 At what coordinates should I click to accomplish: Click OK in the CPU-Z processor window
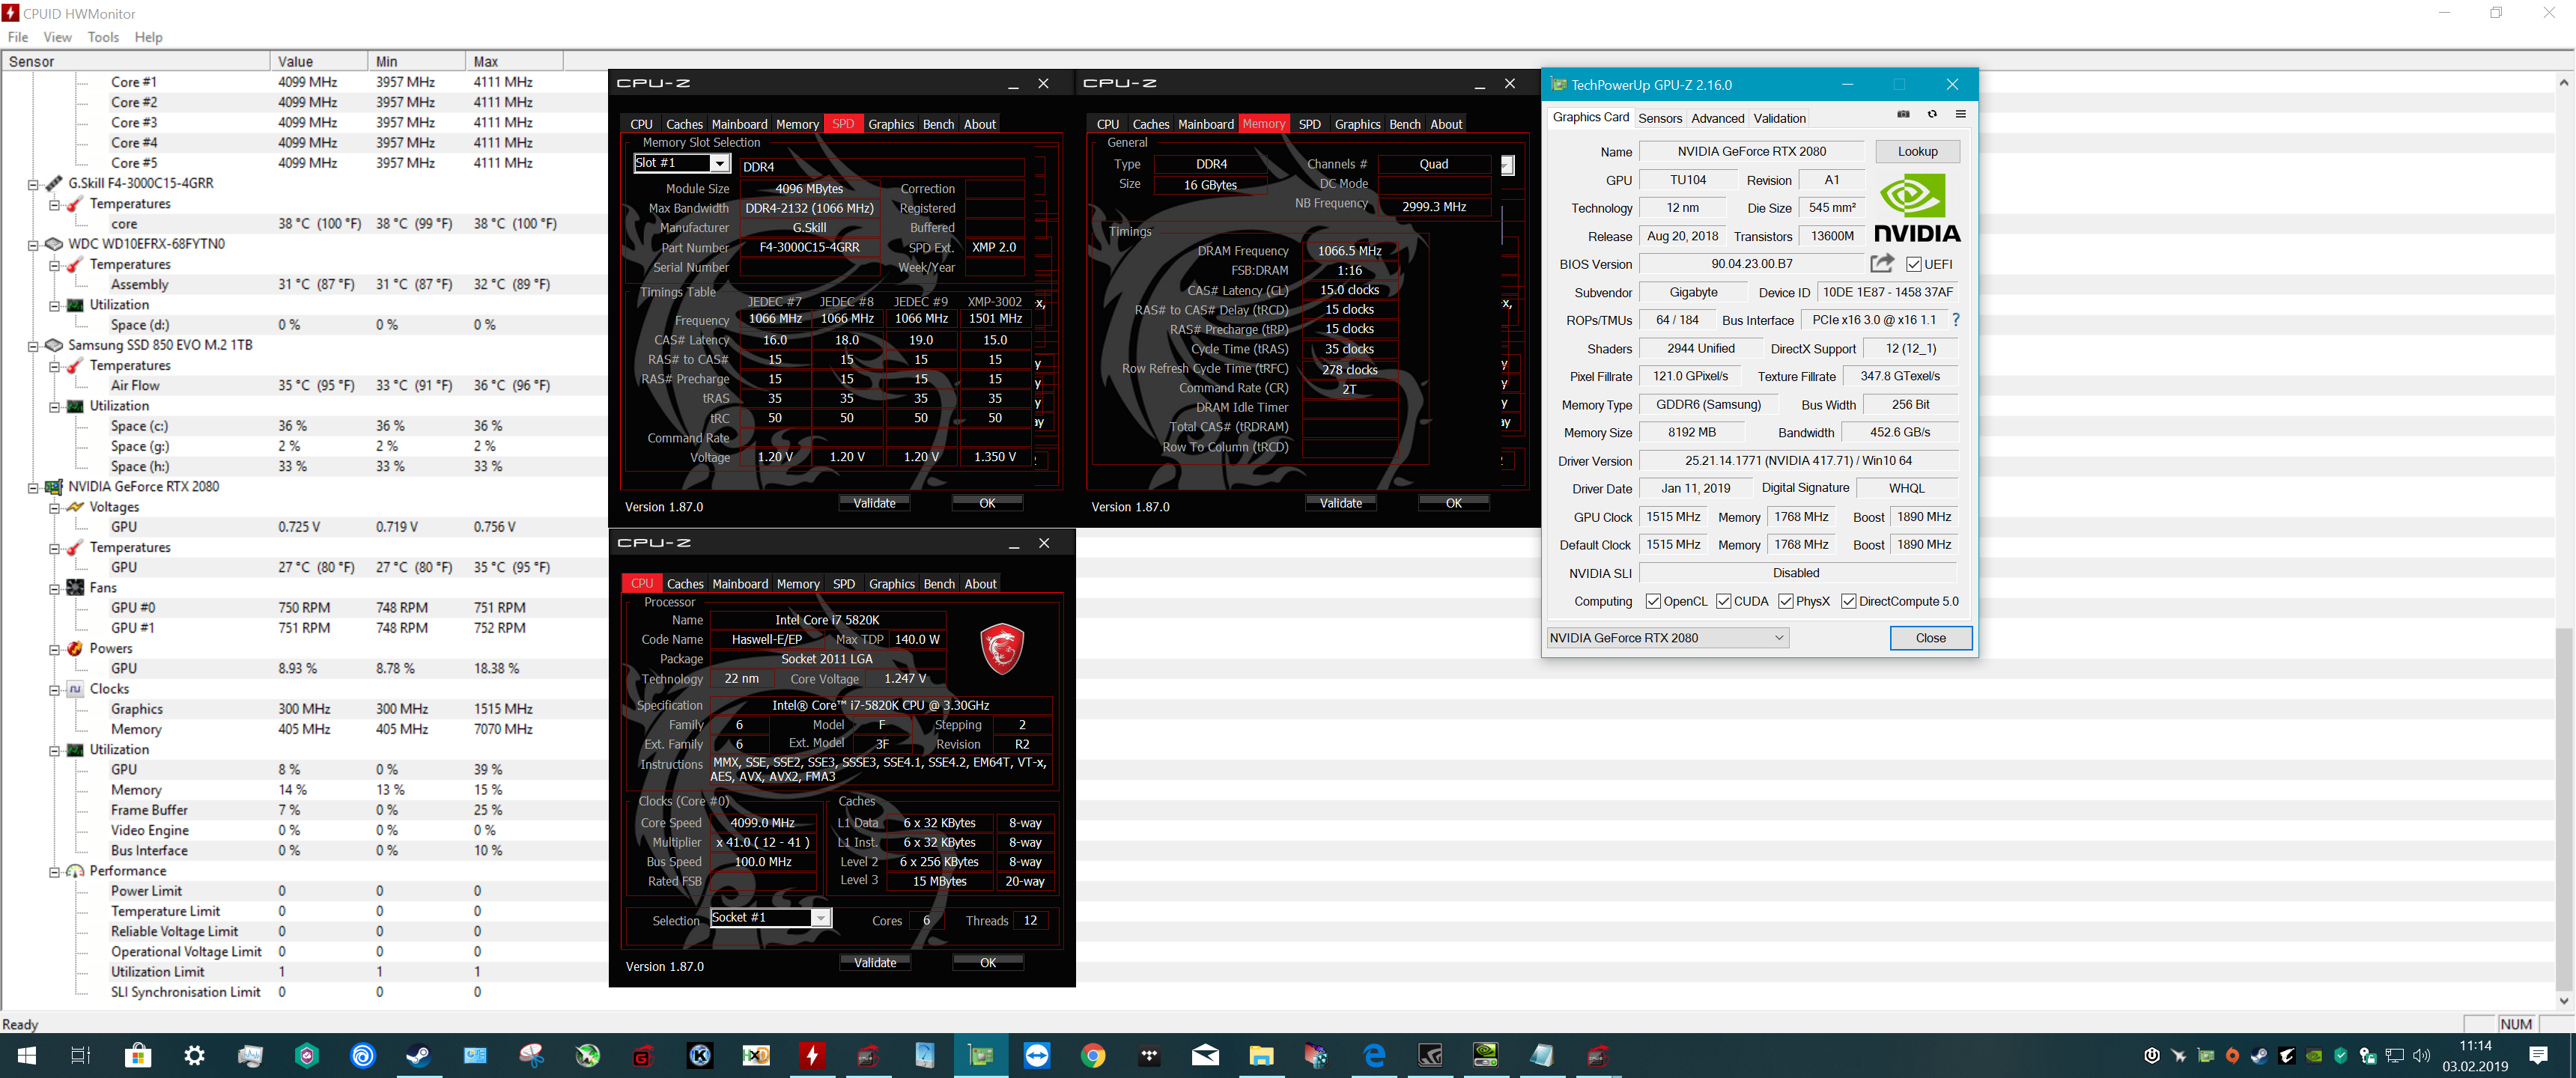pyautogui.click(x=987, y=962)
